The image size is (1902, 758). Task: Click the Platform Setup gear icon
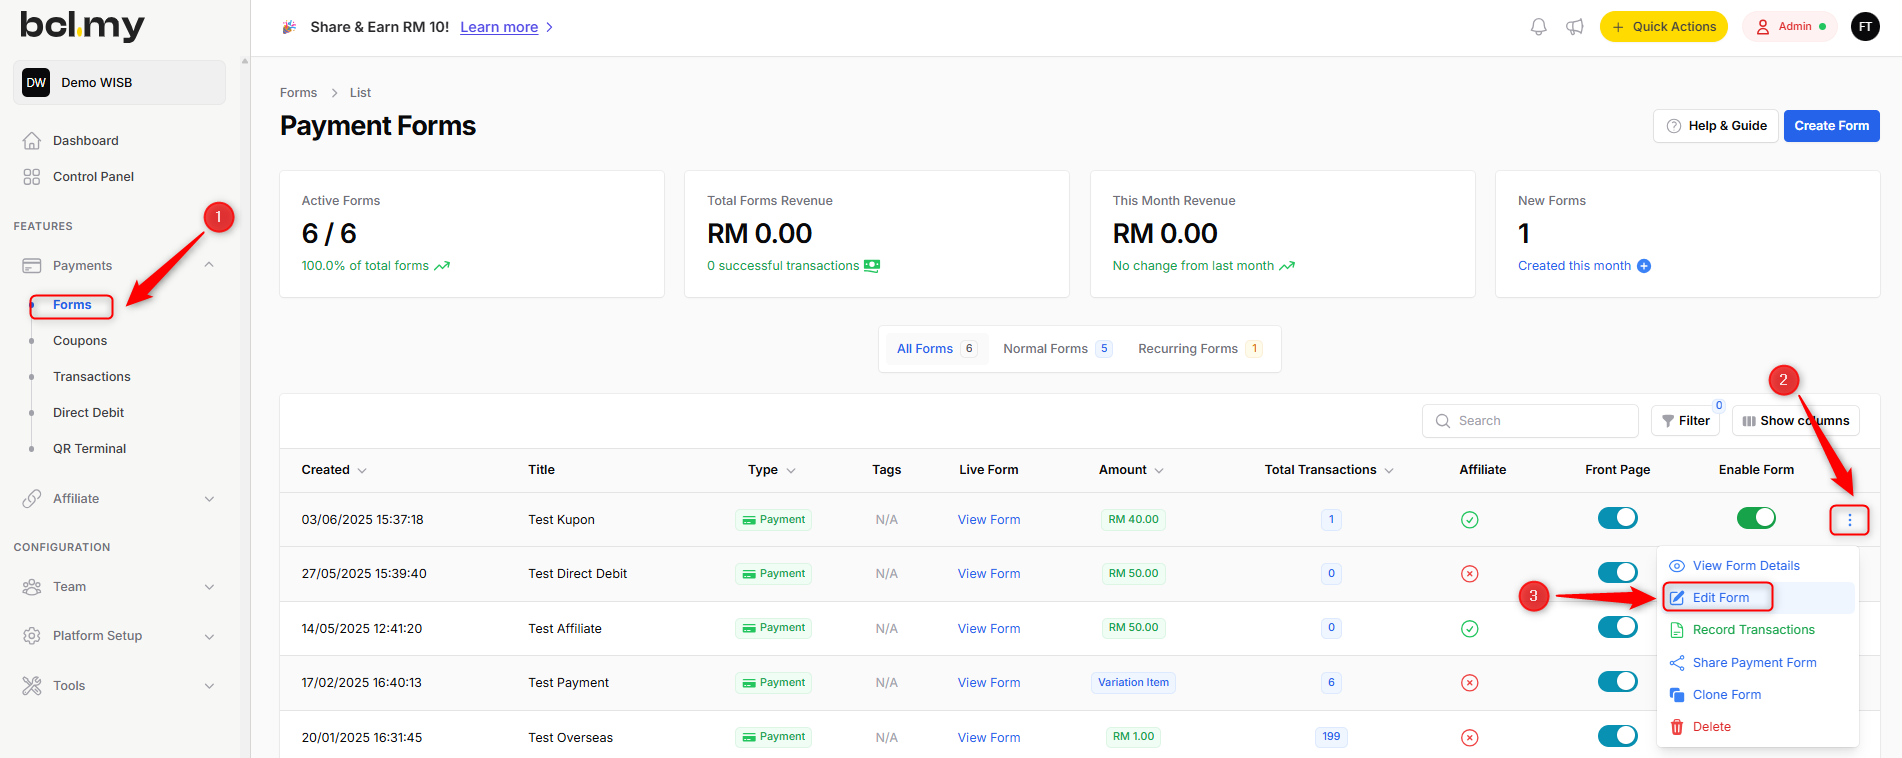[x=32, y=636]
